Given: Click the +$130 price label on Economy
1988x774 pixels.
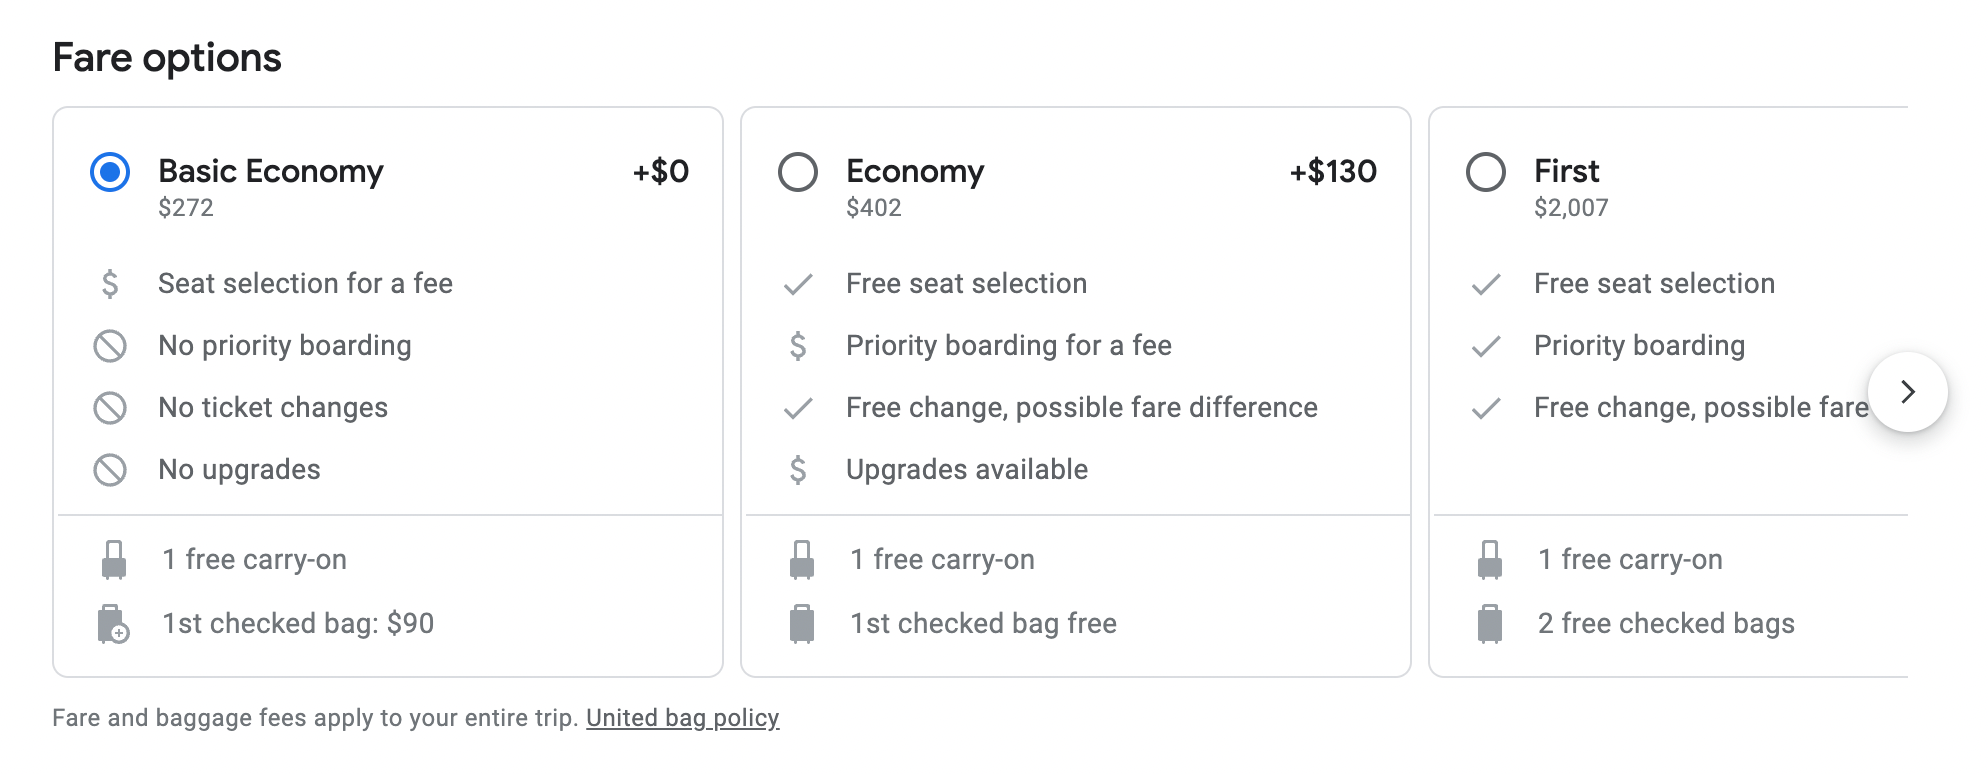Looking at the screenshot, I should 1330,171.
